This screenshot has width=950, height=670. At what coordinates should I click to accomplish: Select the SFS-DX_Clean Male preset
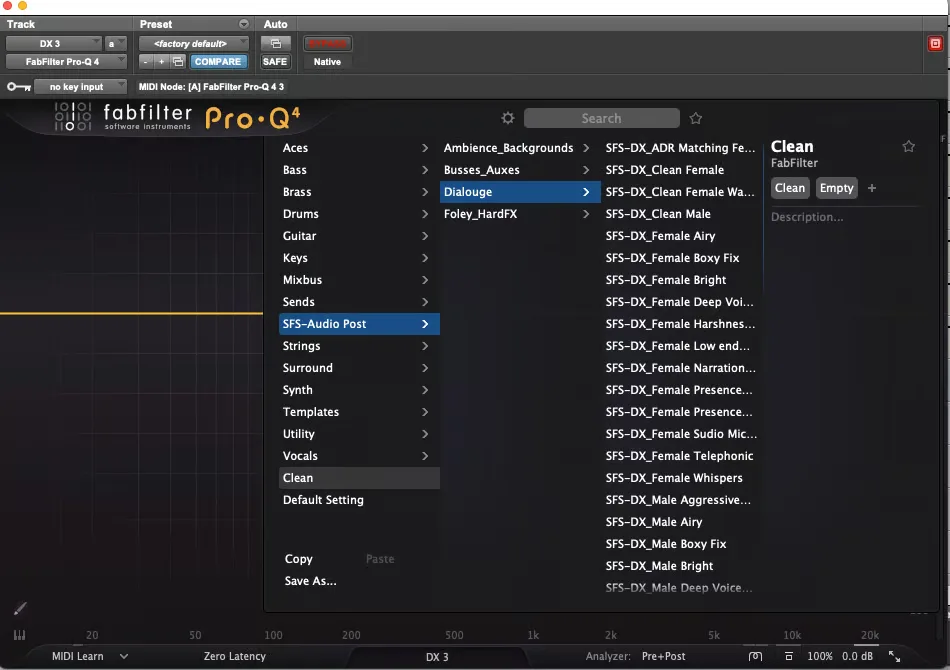click(x=658, y=214)
